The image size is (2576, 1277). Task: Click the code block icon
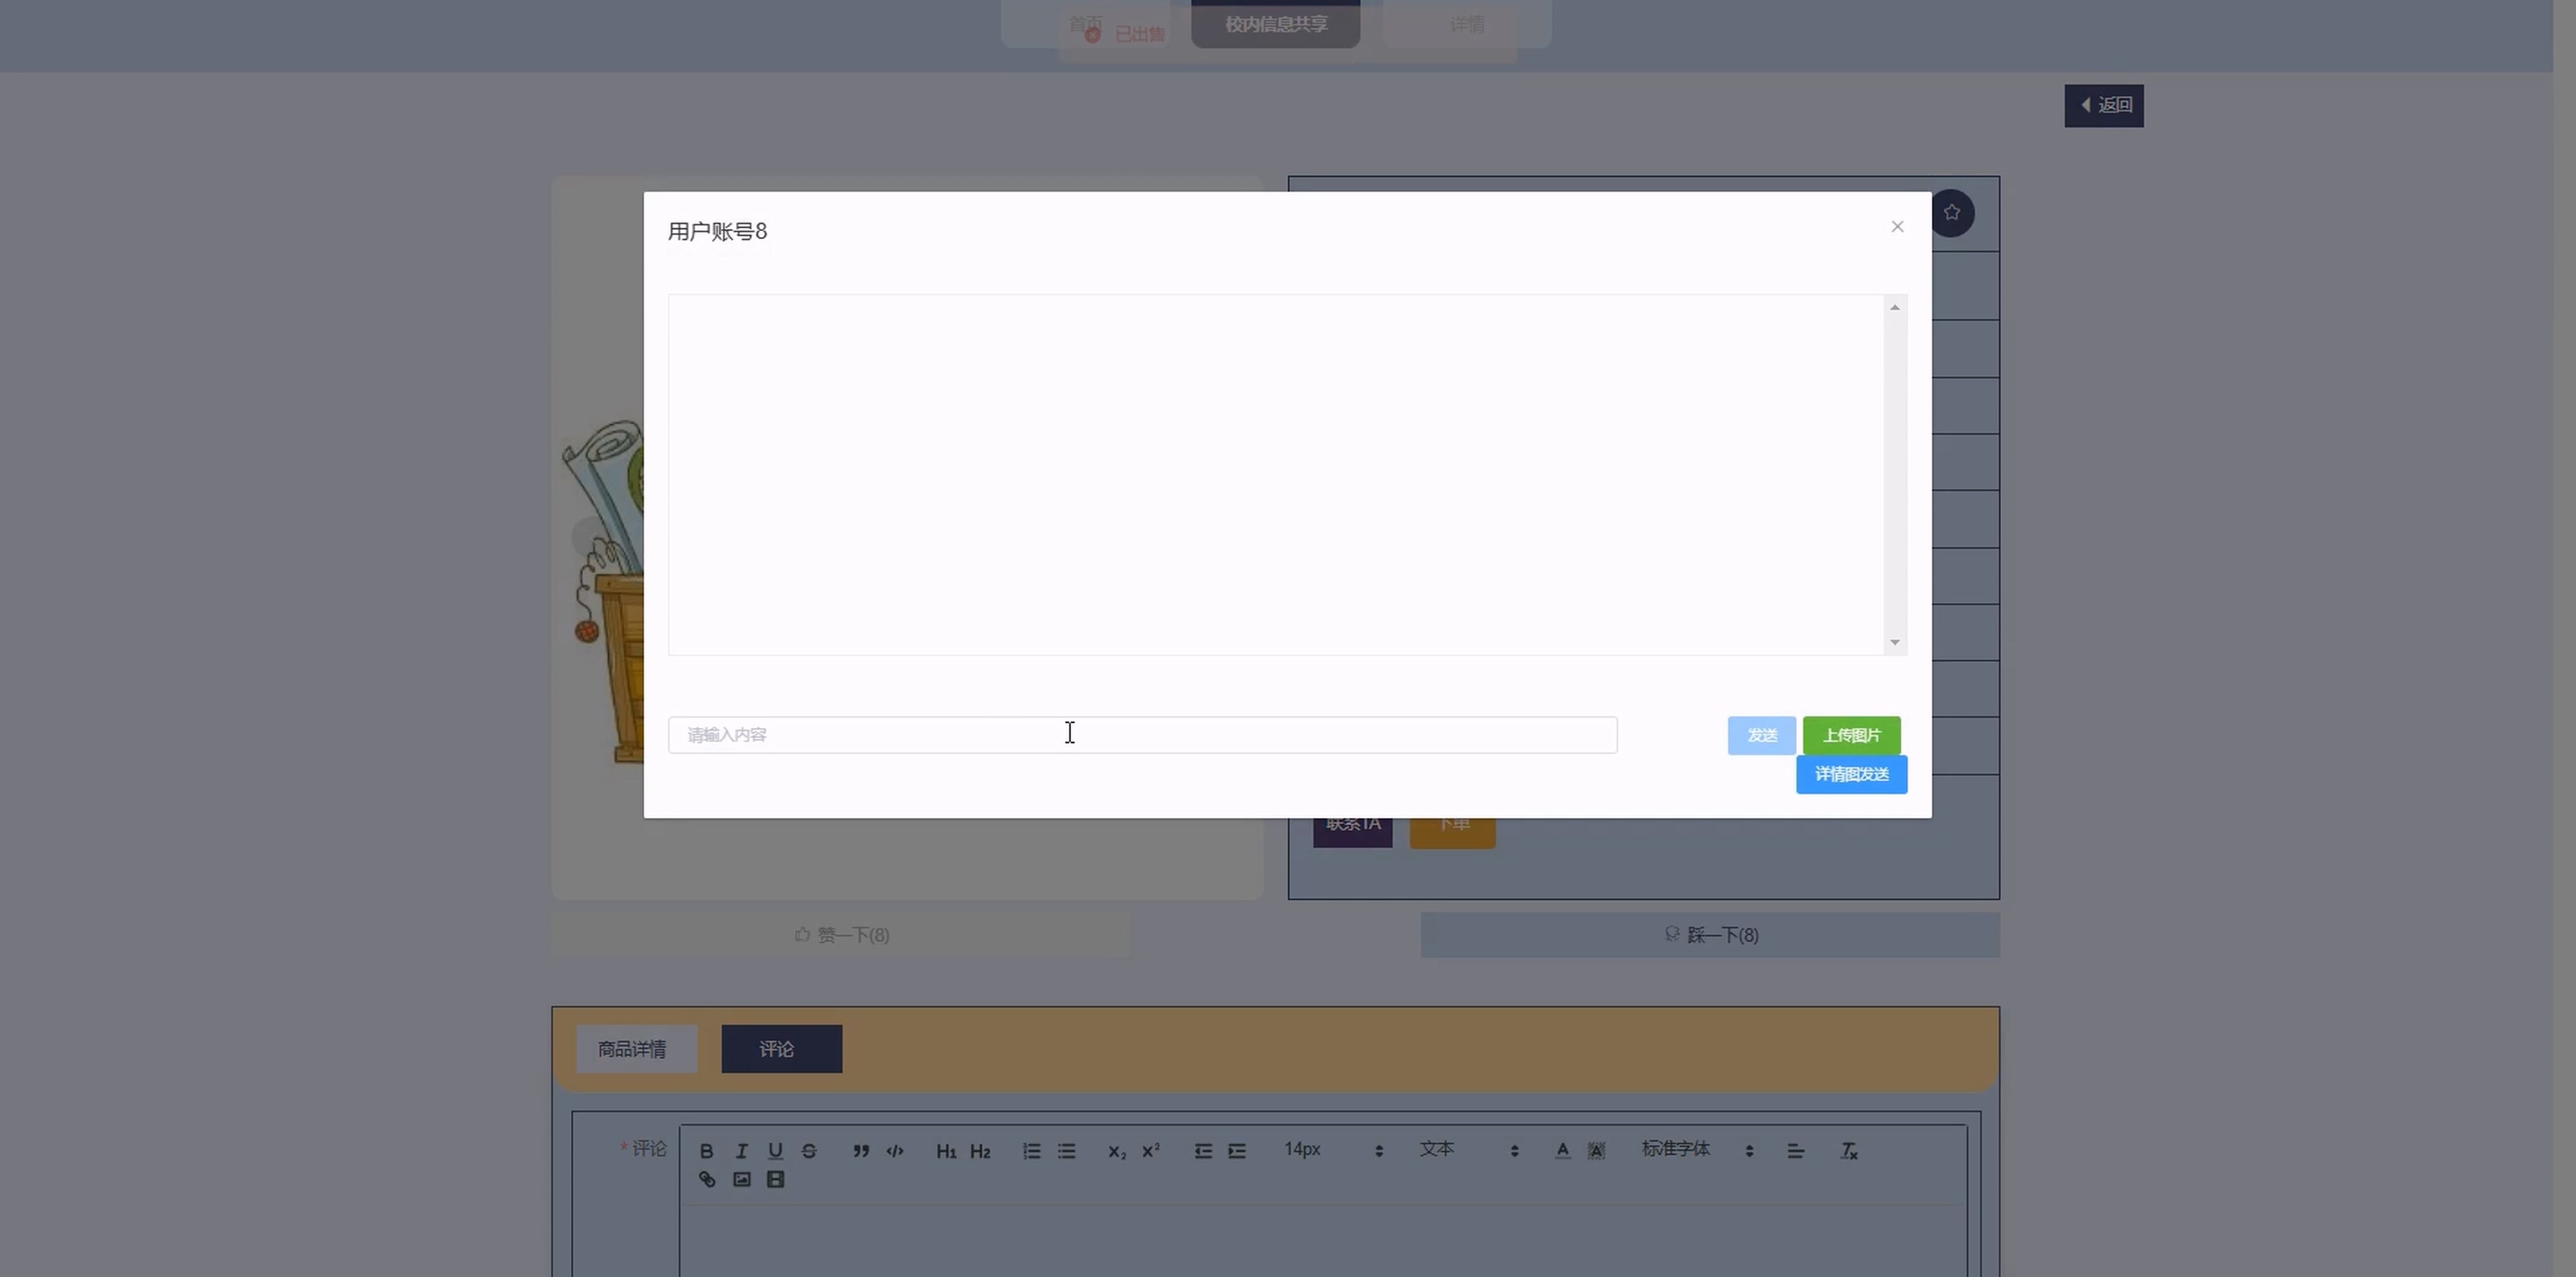[x=895, y=1151]
